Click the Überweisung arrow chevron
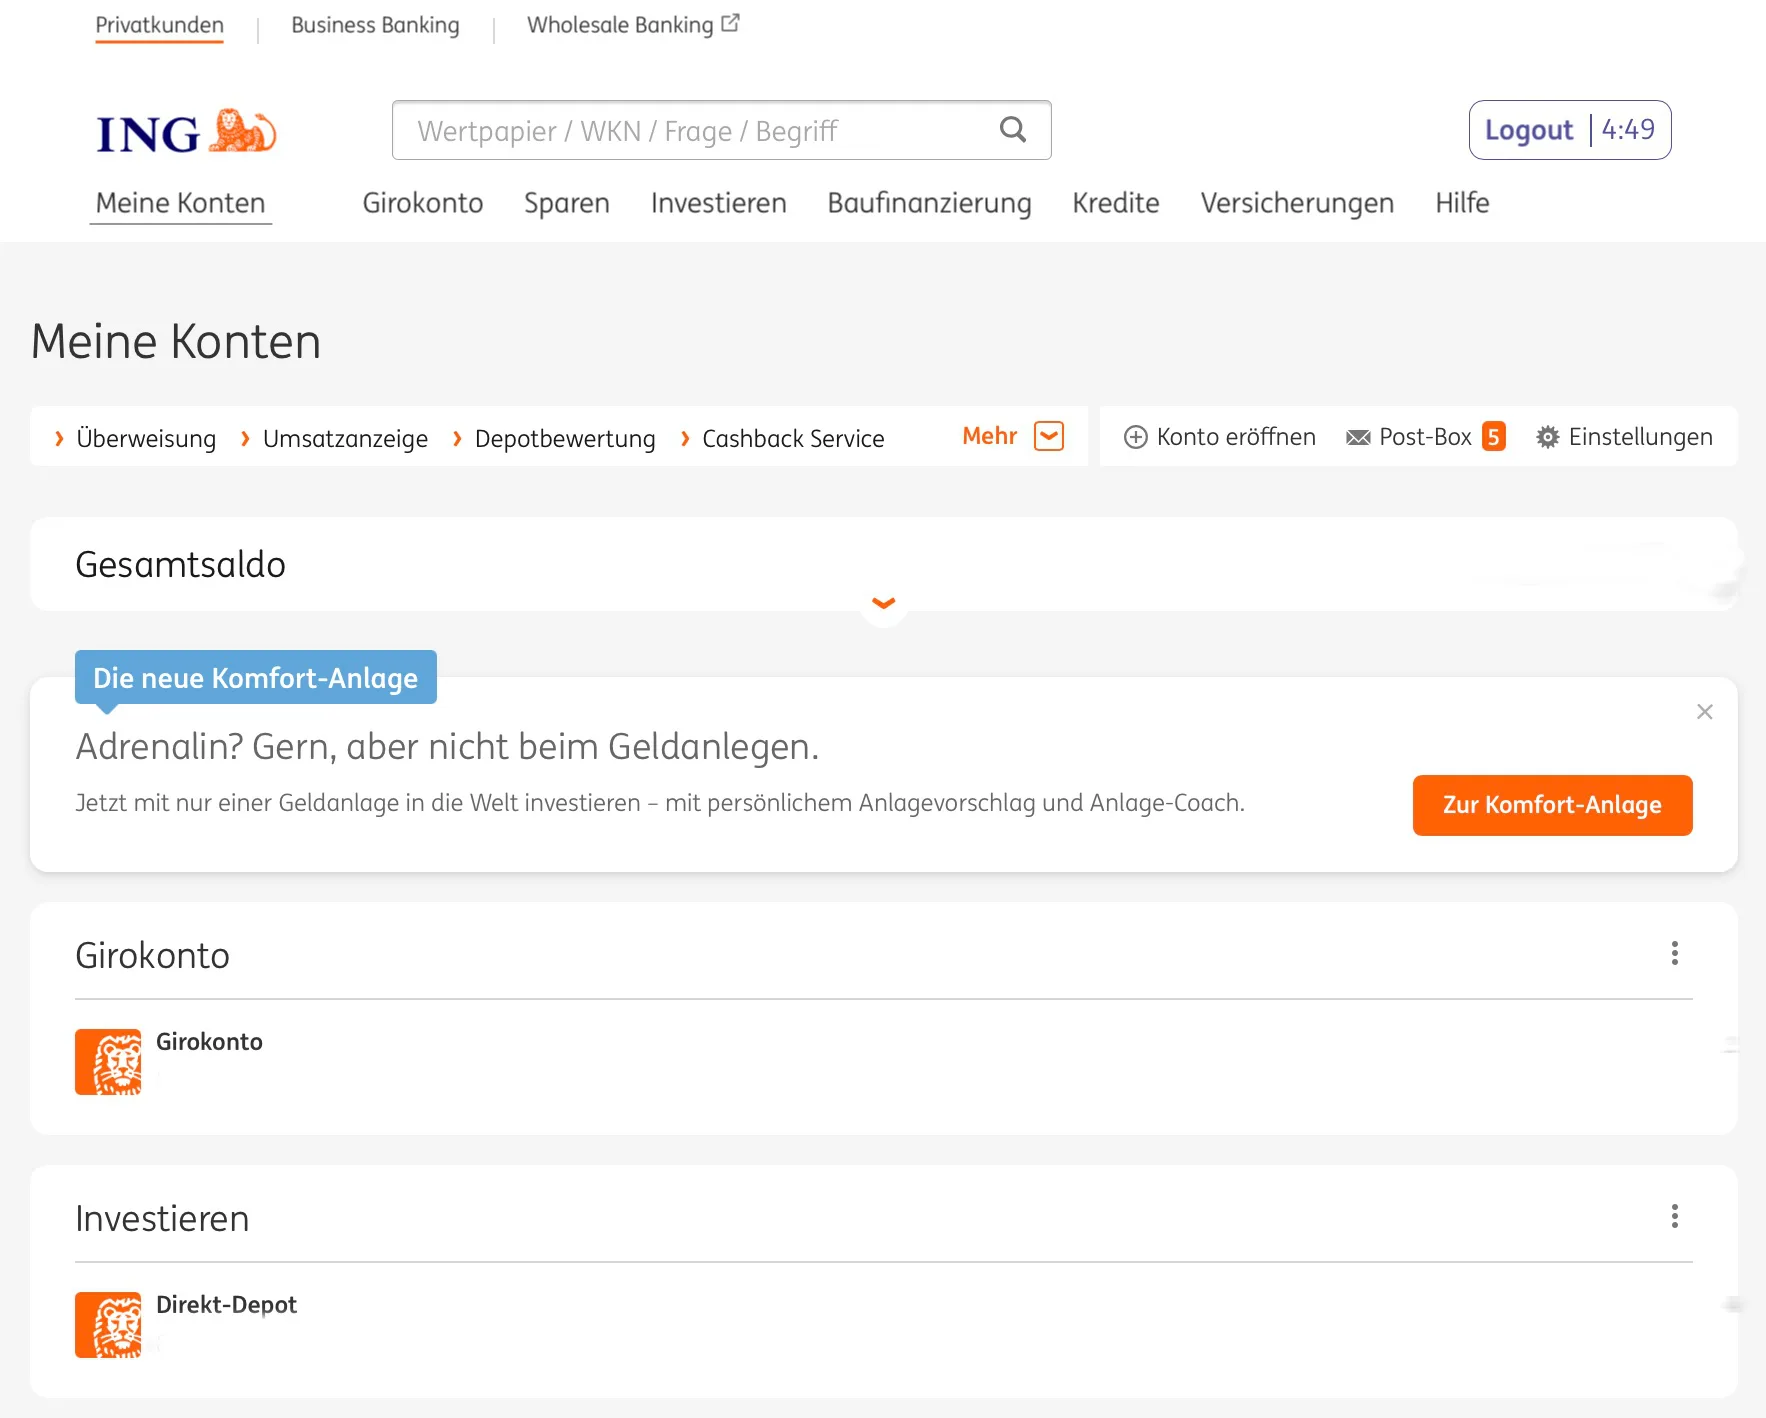Viewport: 1766px width, 1418px height. point(59,438)
